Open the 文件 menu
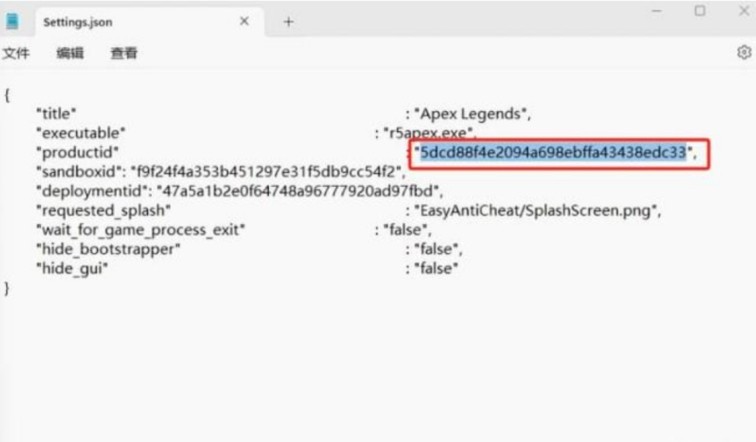Image resolution: width=756 pixels, height=442 pixels. click(x=16, y=53)
